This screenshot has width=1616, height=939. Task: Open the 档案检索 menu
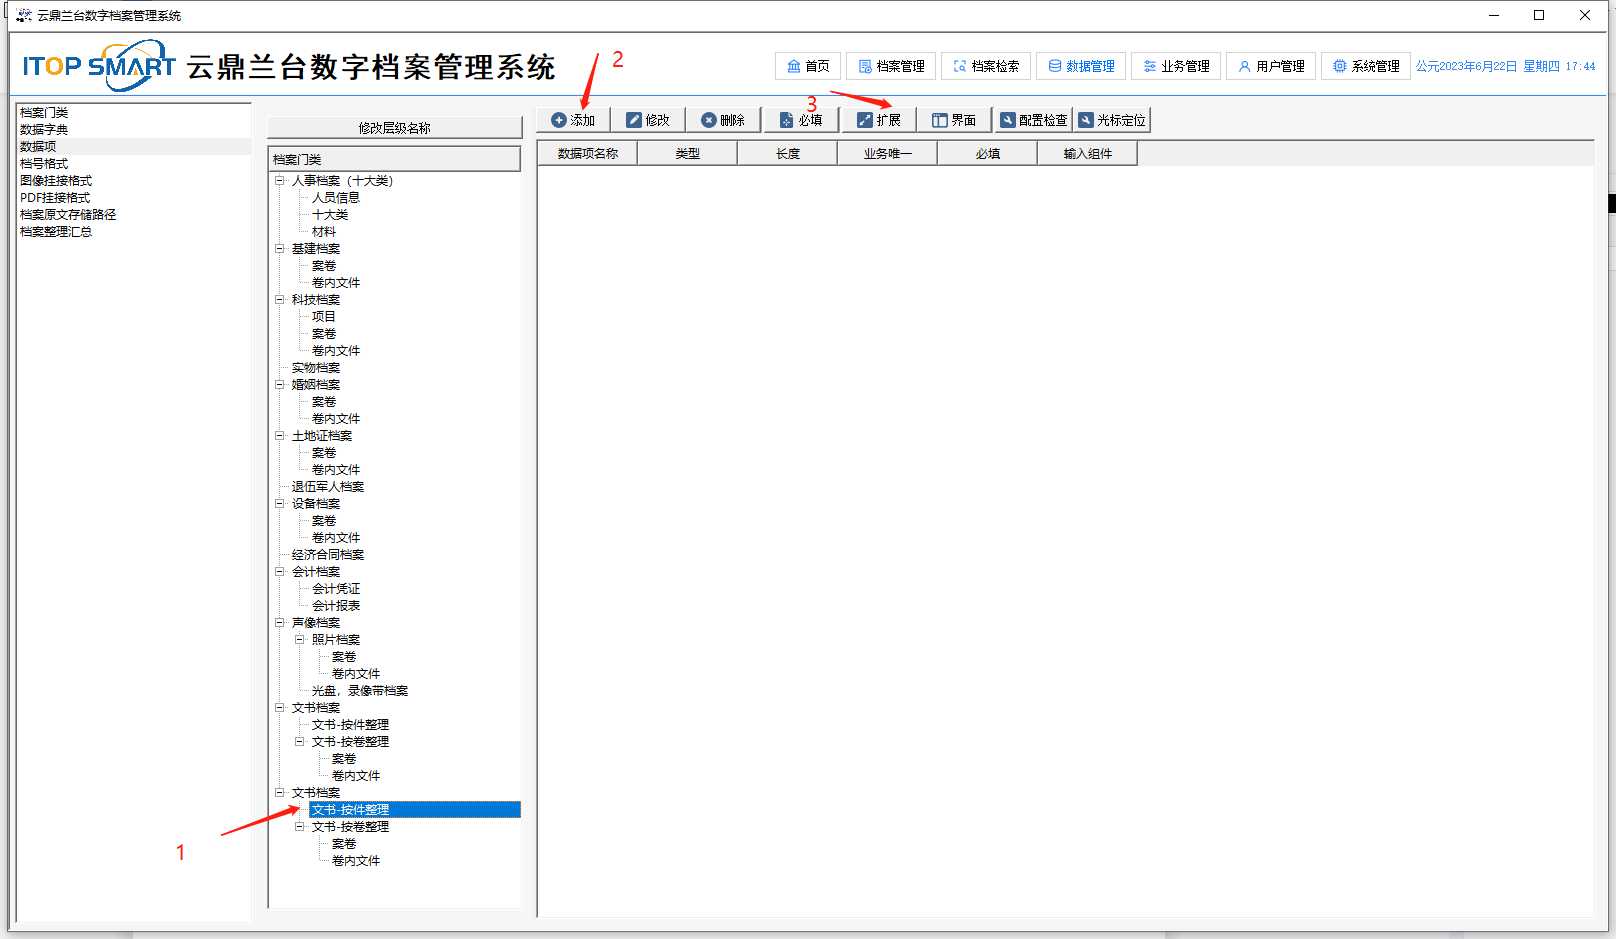pyautogui.click(x=986, y=66)
